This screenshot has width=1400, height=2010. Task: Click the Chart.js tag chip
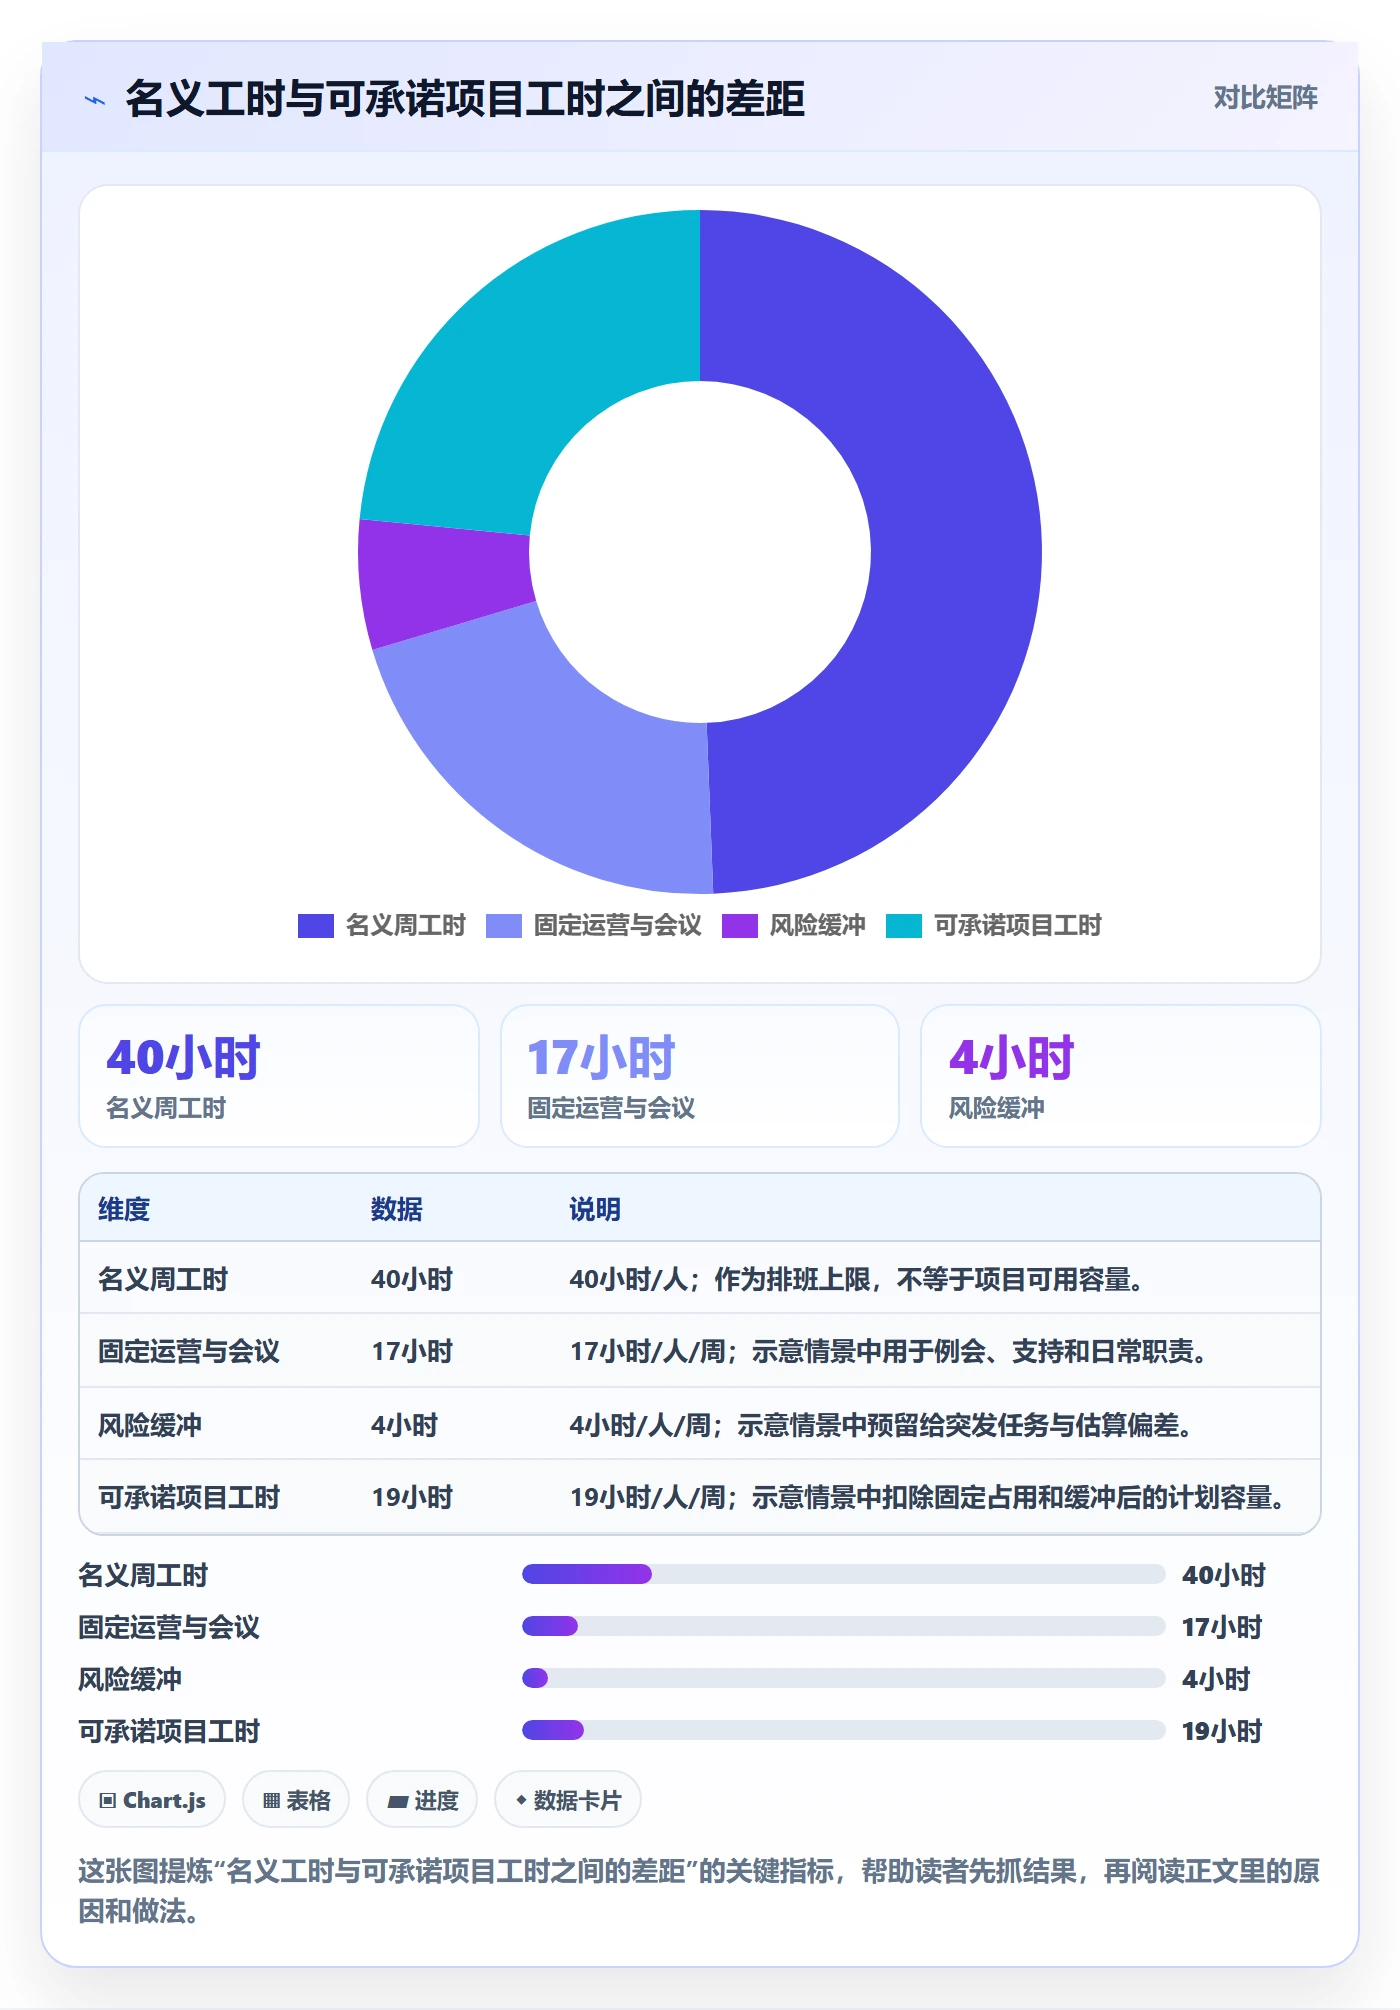152,1800
